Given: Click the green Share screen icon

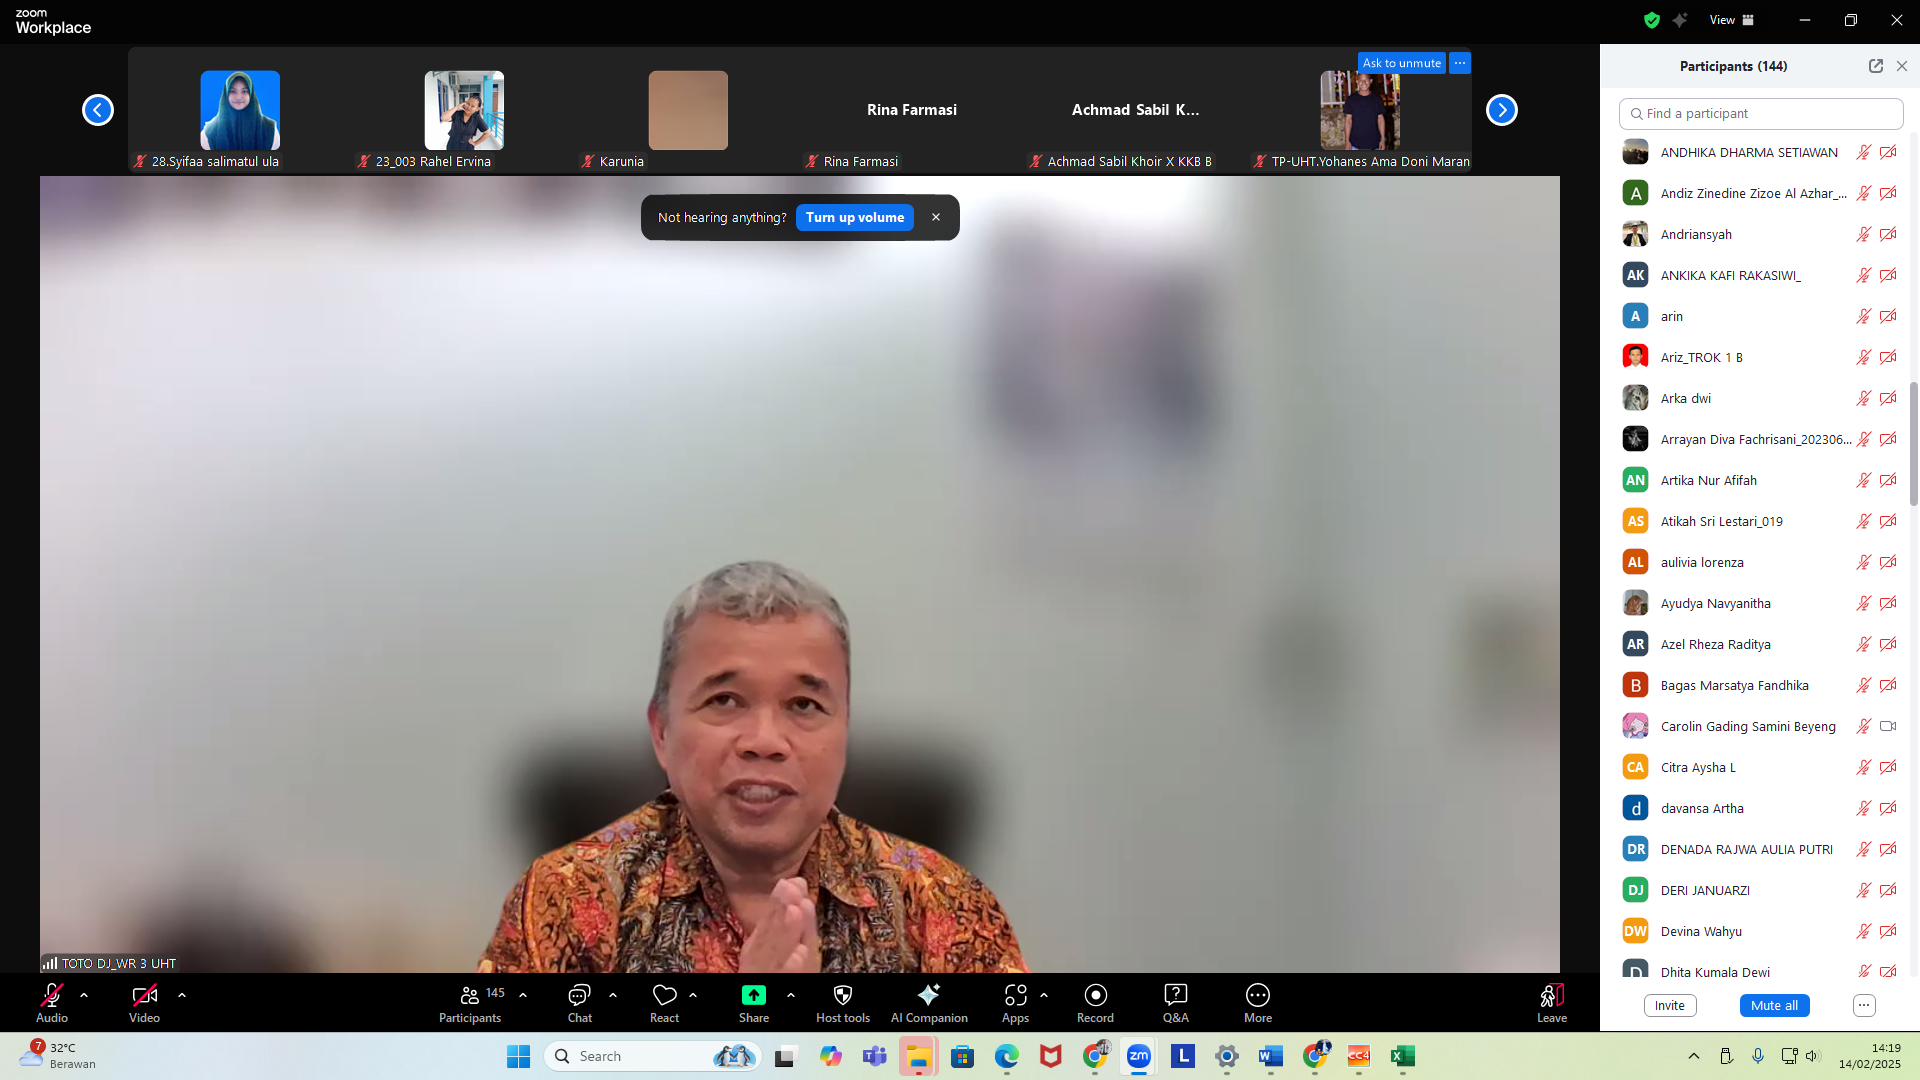Looking at the screenshot, I should pyautogui.click(x=753, y=995).
